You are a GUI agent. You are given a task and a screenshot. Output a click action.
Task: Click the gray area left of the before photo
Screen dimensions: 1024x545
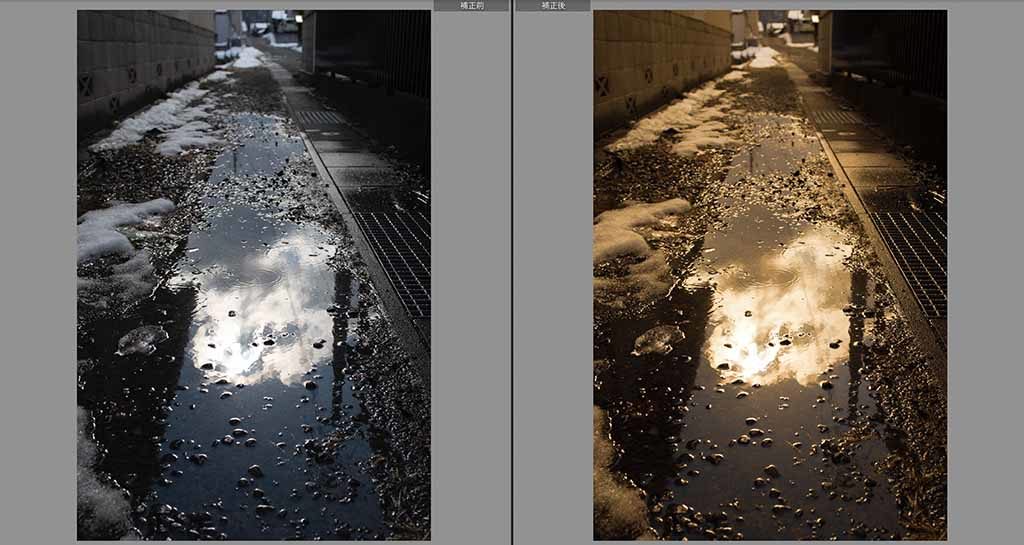(38, 272)
